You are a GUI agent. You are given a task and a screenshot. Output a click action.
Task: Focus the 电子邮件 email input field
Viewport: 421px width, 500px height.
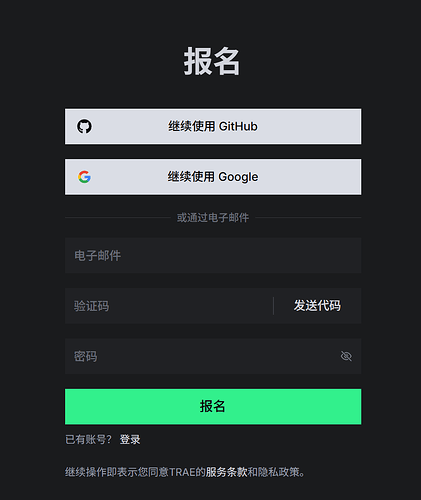pos(213,256)
